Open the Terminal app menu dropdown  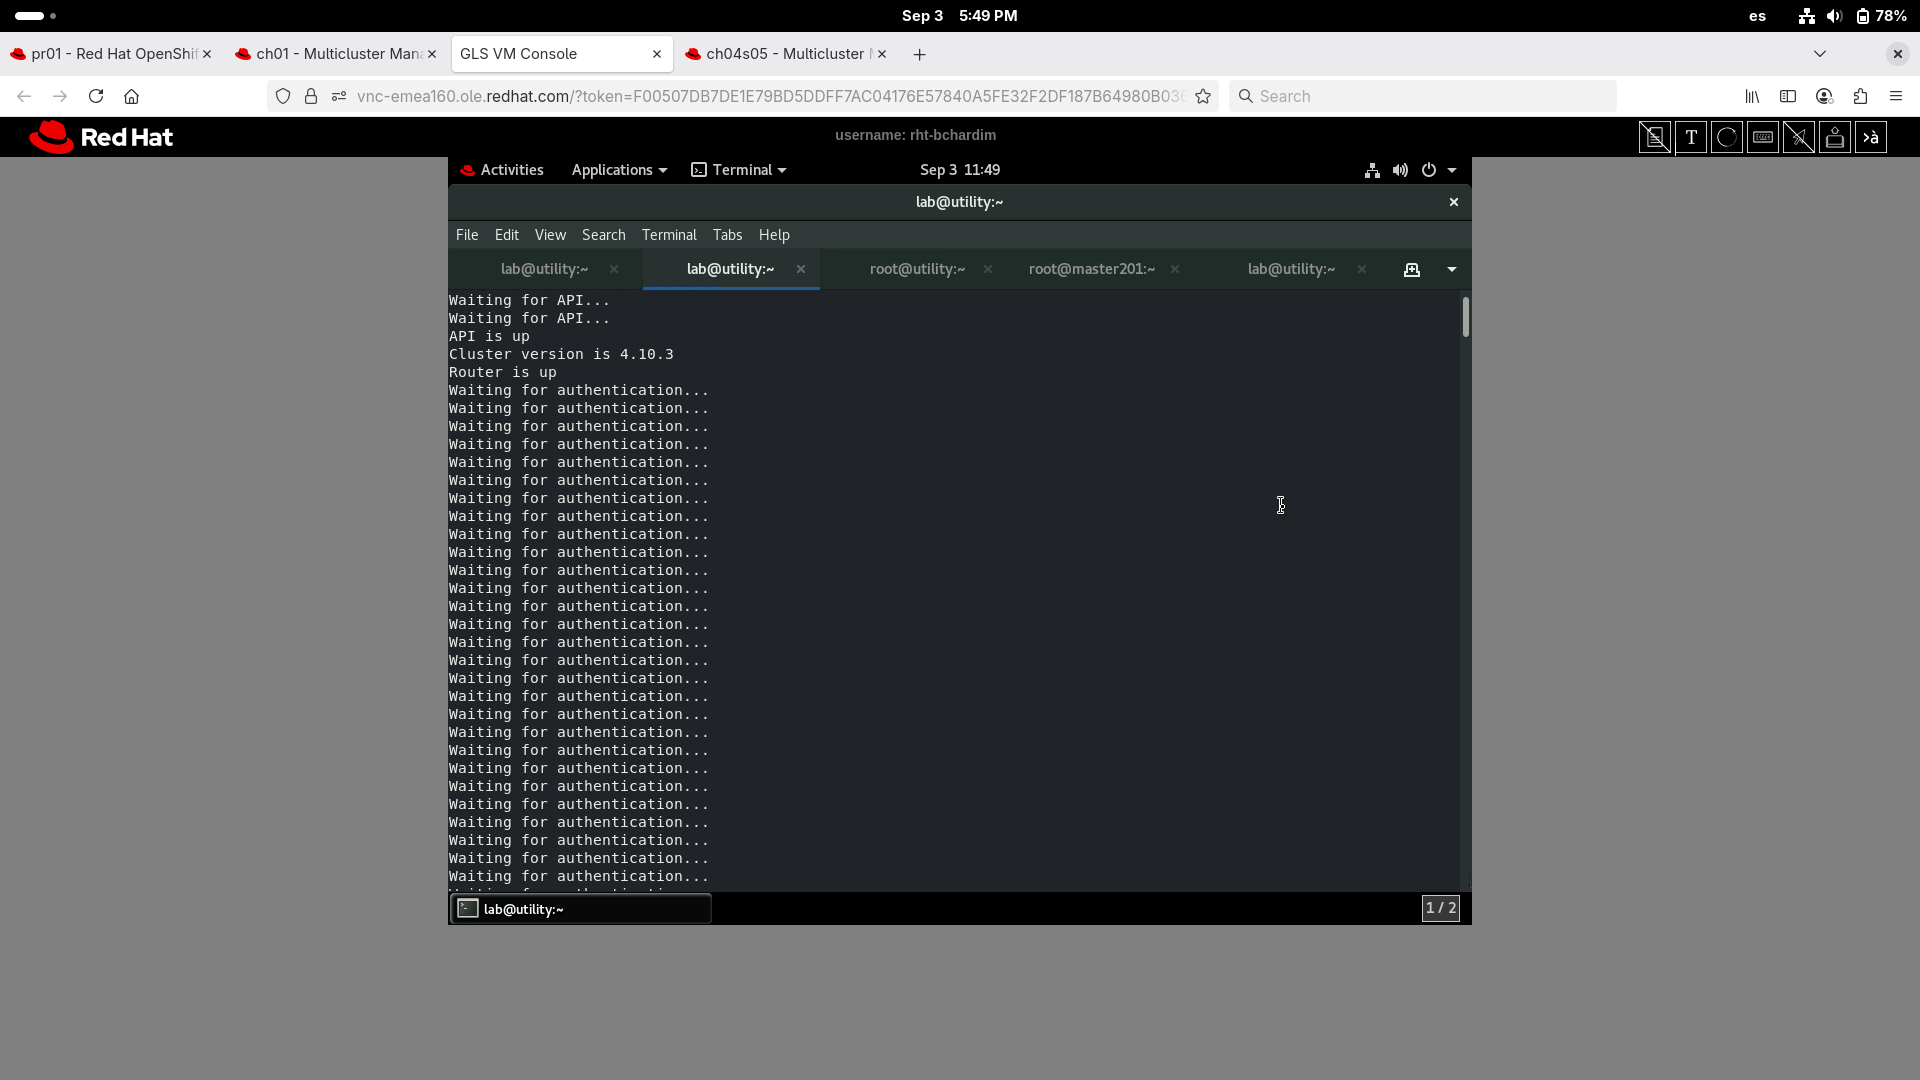[739, 170]
